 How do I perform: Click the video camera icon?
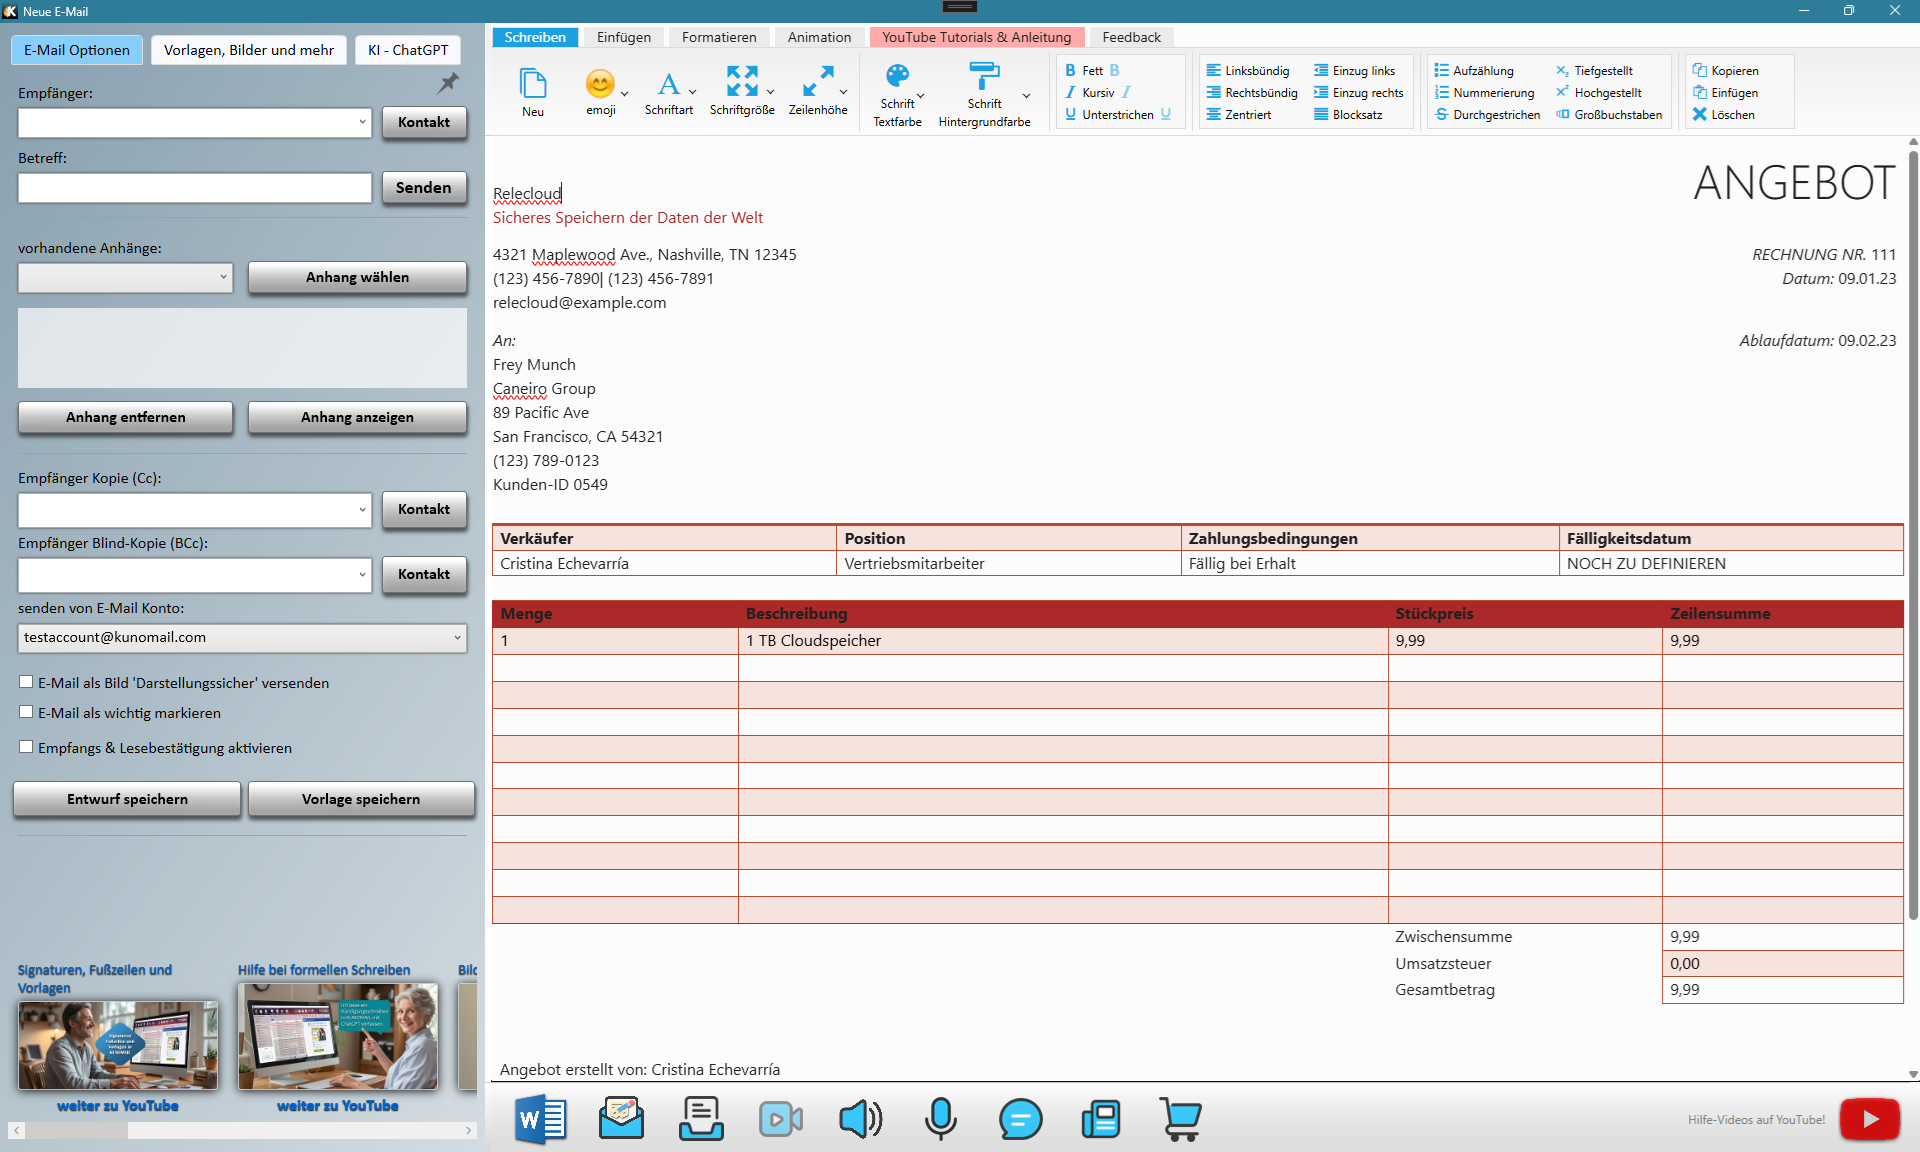coord(780,1119)
